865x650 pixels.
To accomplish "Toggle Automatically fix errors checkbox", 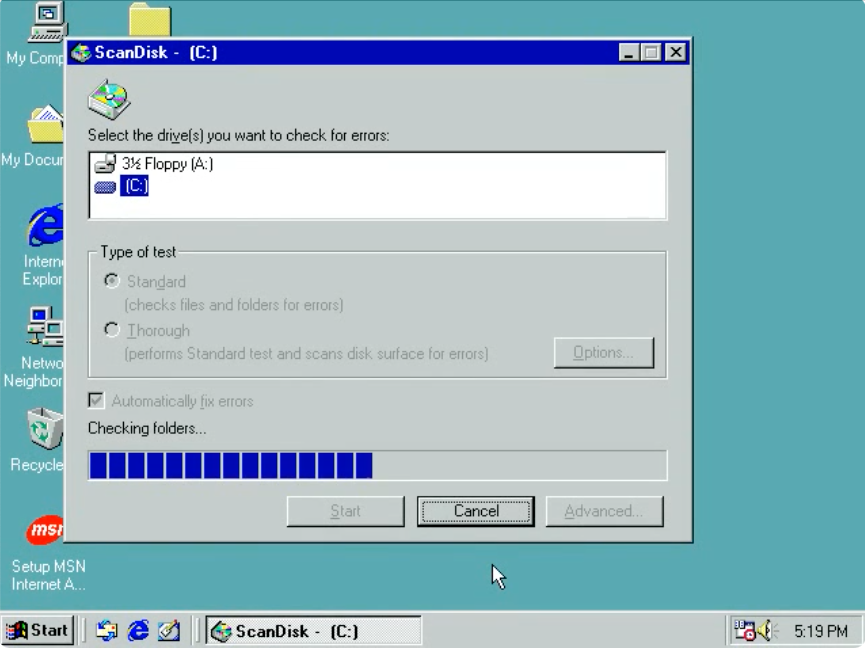I will tap(97, 401).
